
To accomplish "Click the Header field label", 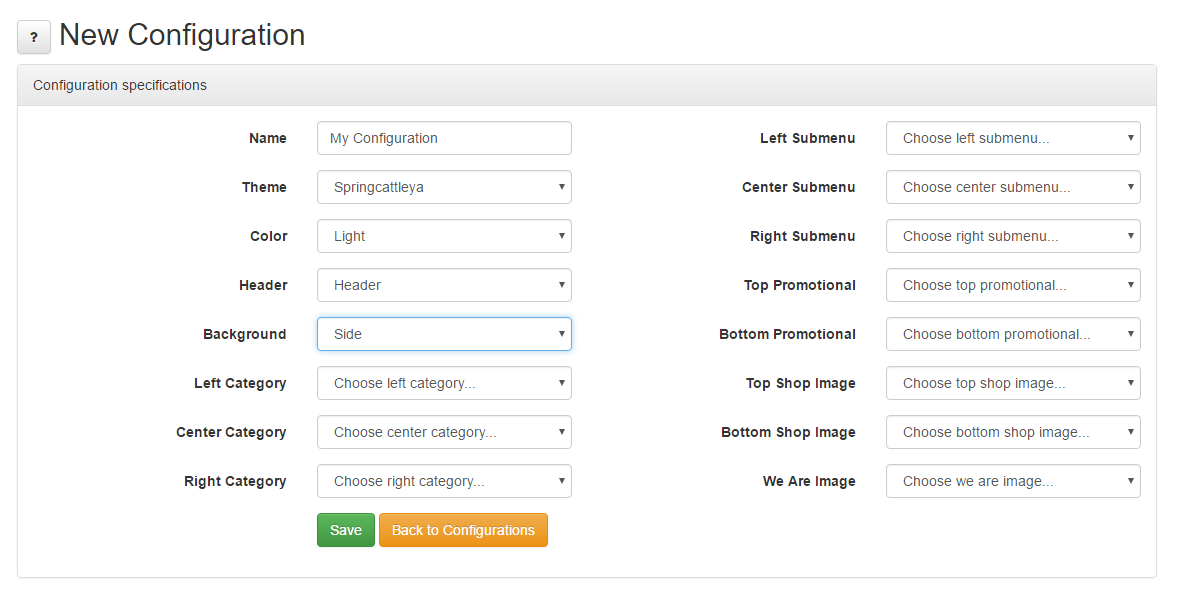I will tap(263, 285).
